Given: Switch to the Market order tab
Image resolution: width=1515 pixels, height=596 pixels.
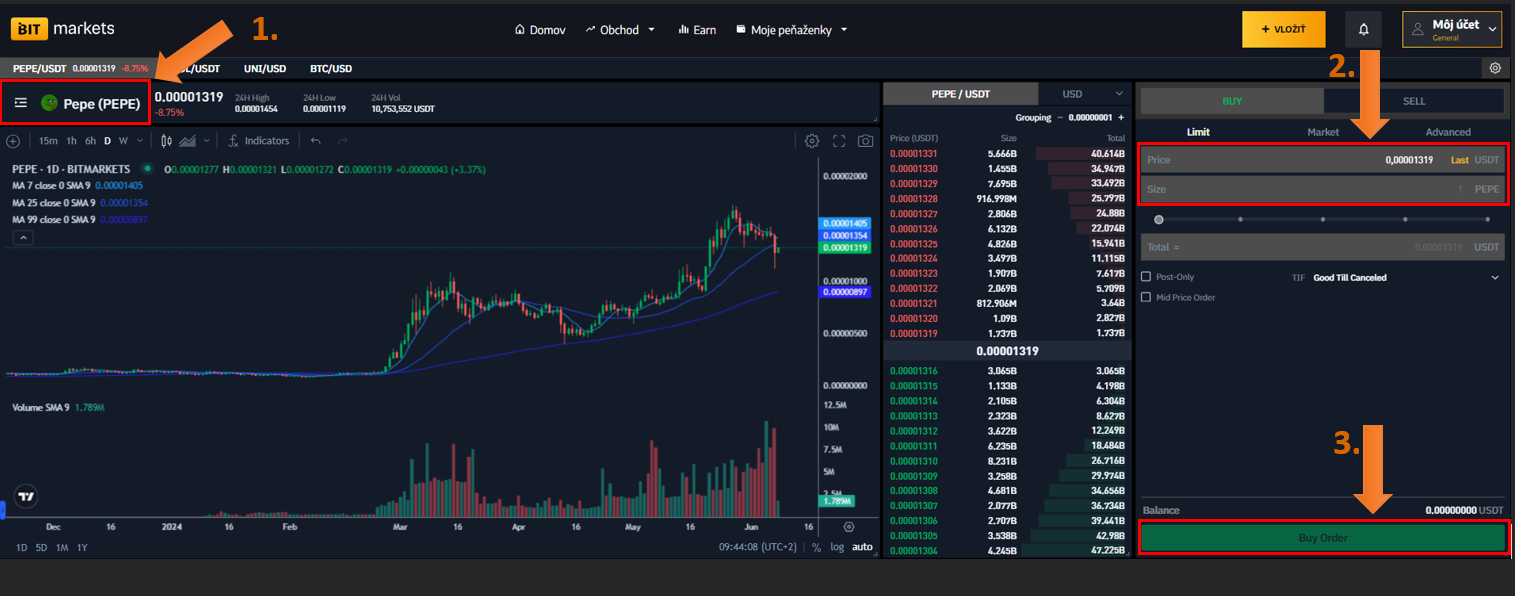Looking at the screenshot, I should tap(1323, 132).
